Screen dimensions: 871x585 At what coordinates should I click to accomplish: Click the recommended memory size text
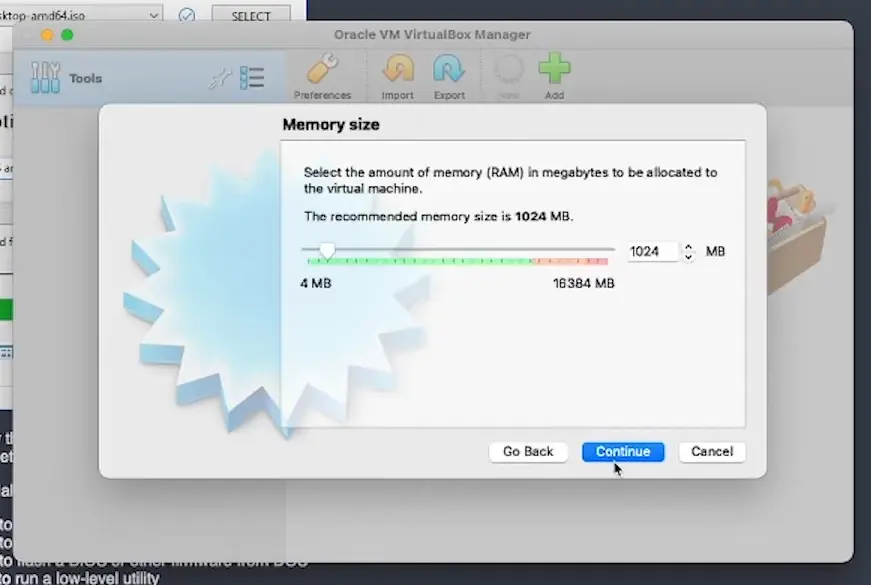click(438, 216)
